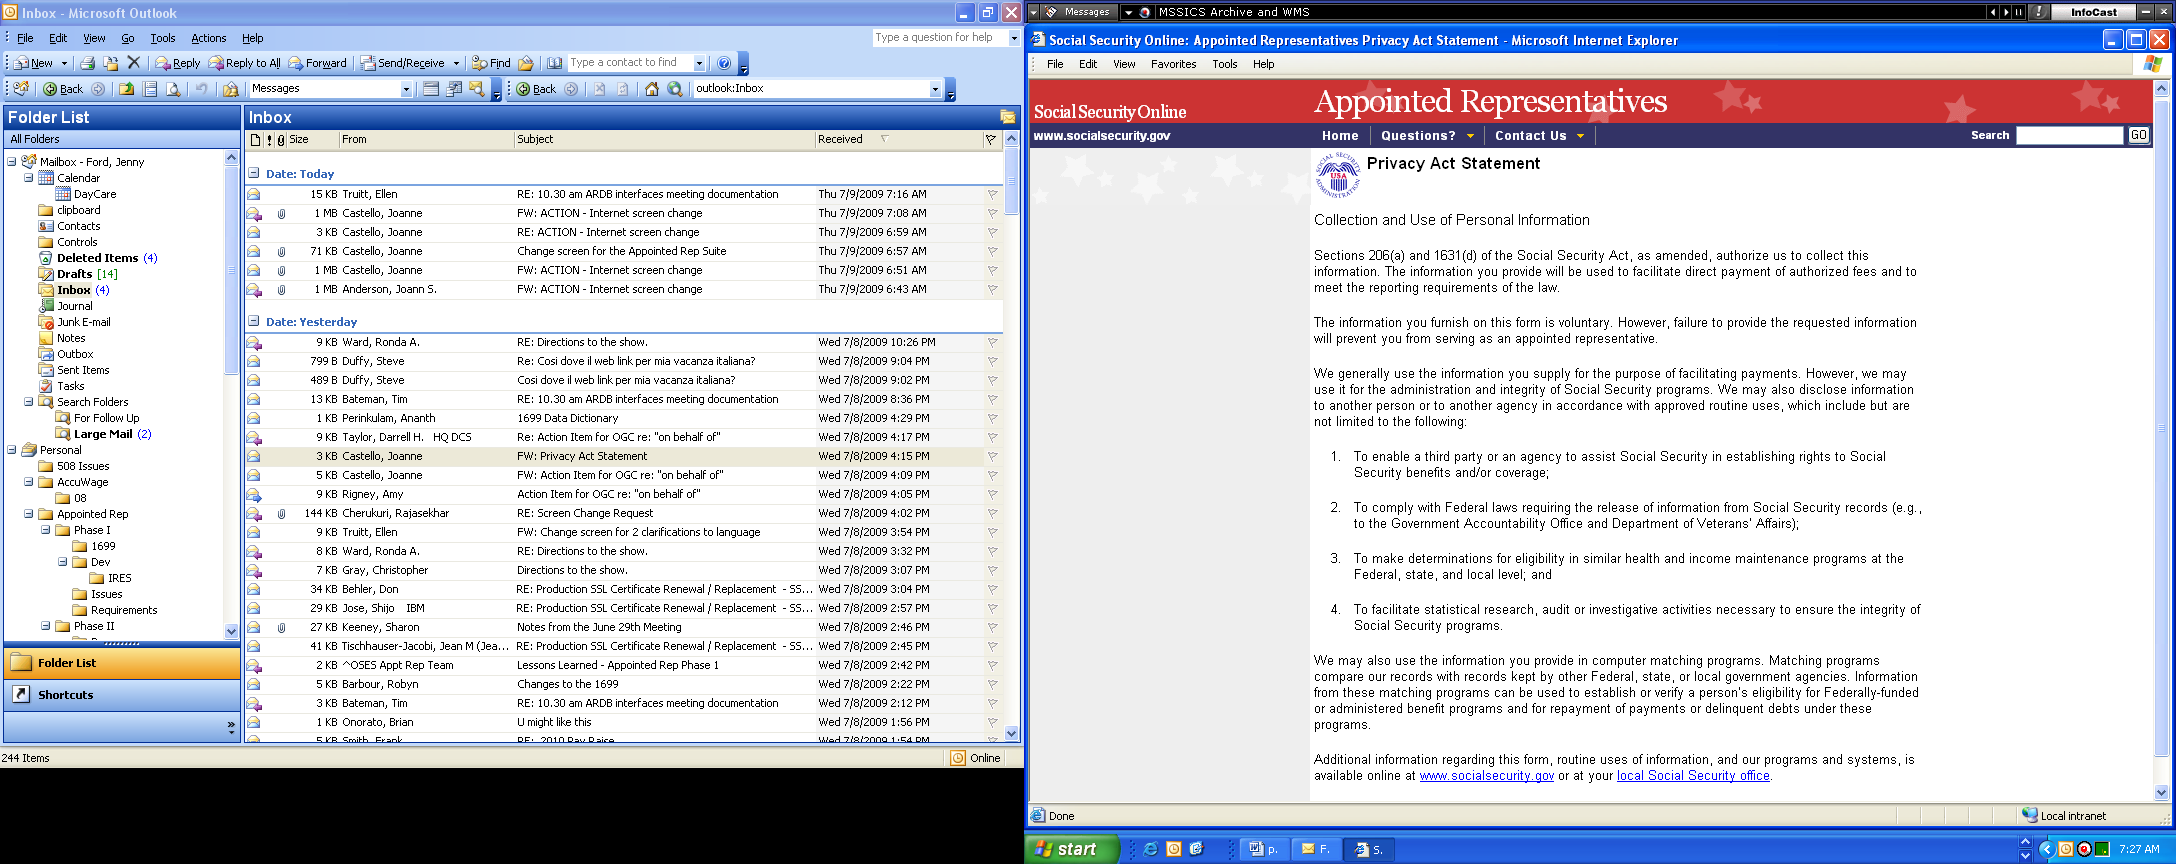
Task: Follow the local Social Security office link
Action: pyautogui.click(x=1693, y=776)
